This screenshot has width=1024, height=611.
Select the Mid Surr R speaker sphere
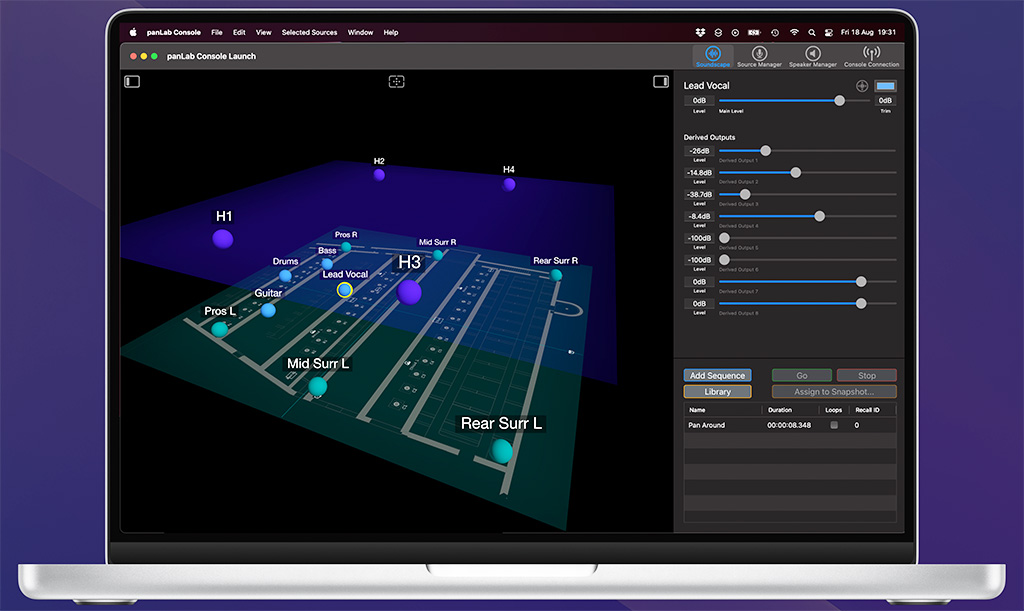[438, 255]
